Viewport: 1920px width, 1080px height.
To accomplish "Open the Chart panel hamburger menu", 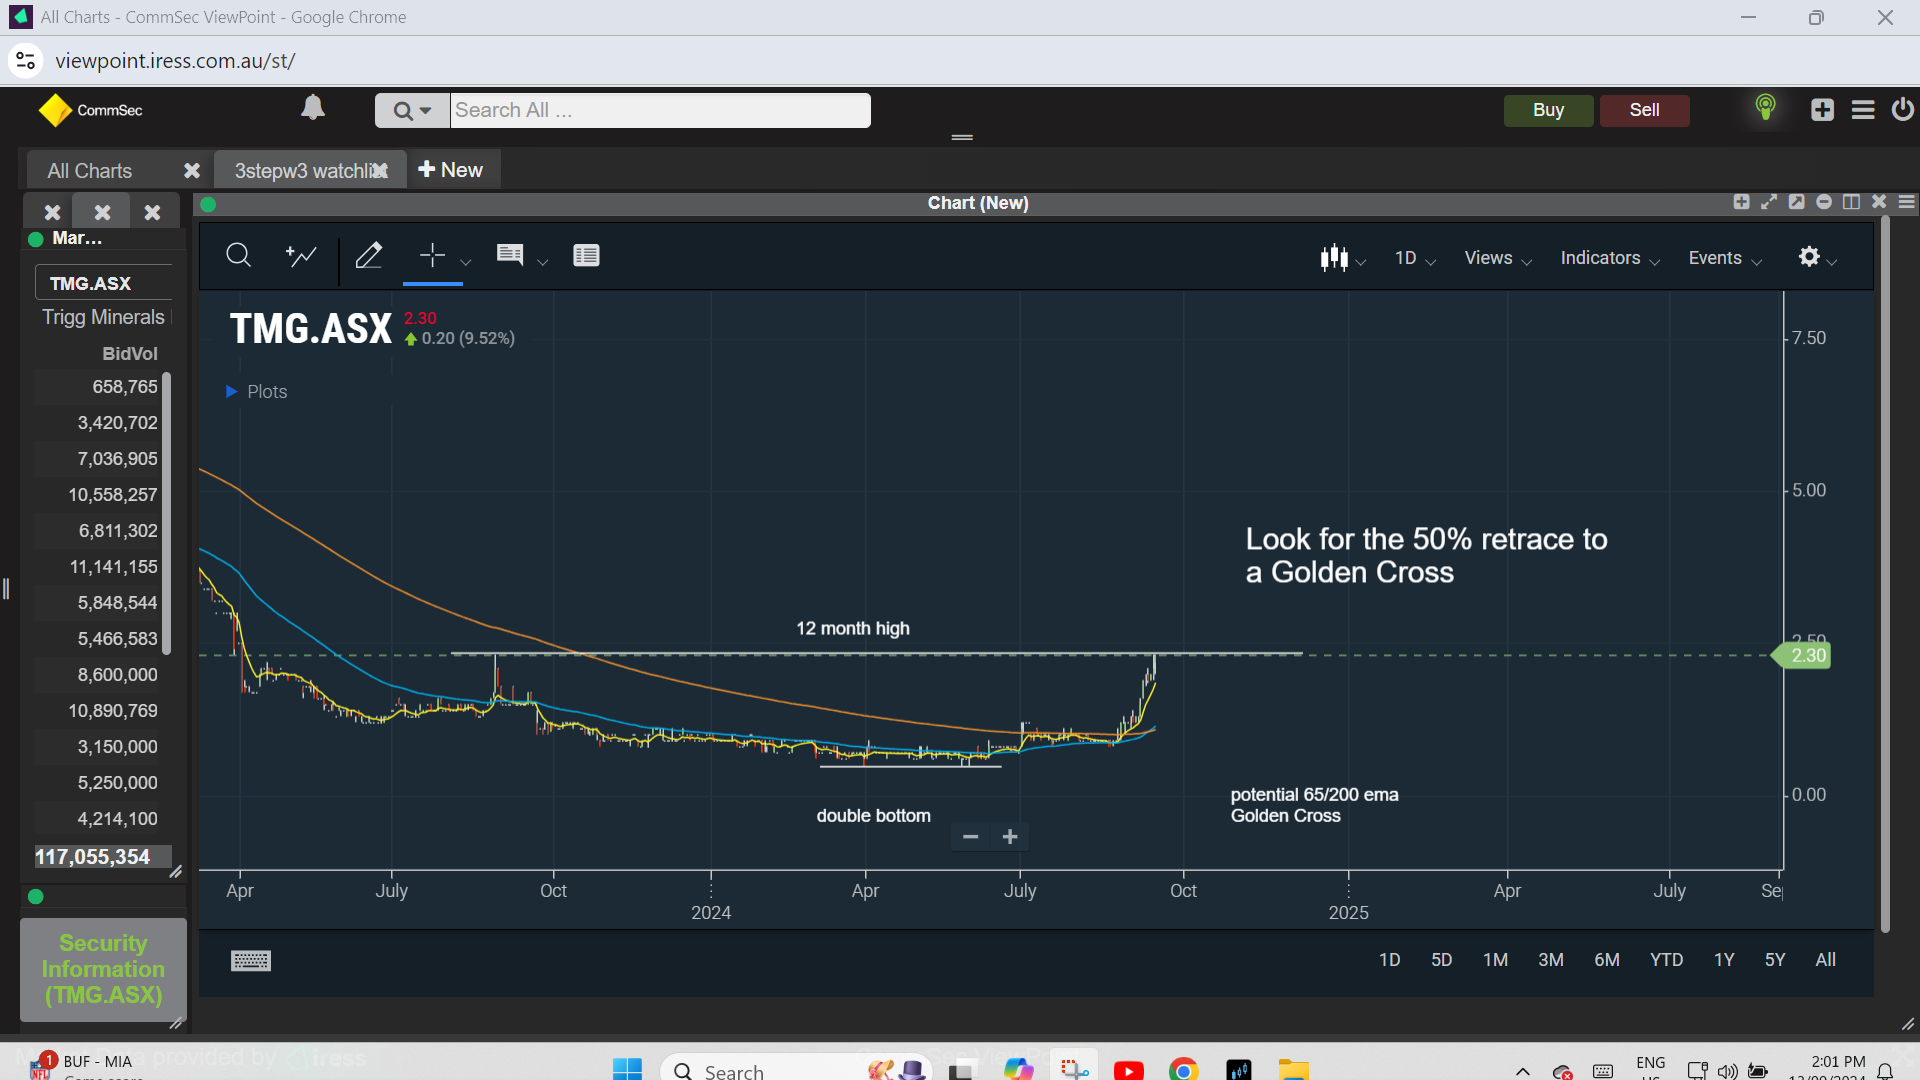I will click(x=1907, y=202).
